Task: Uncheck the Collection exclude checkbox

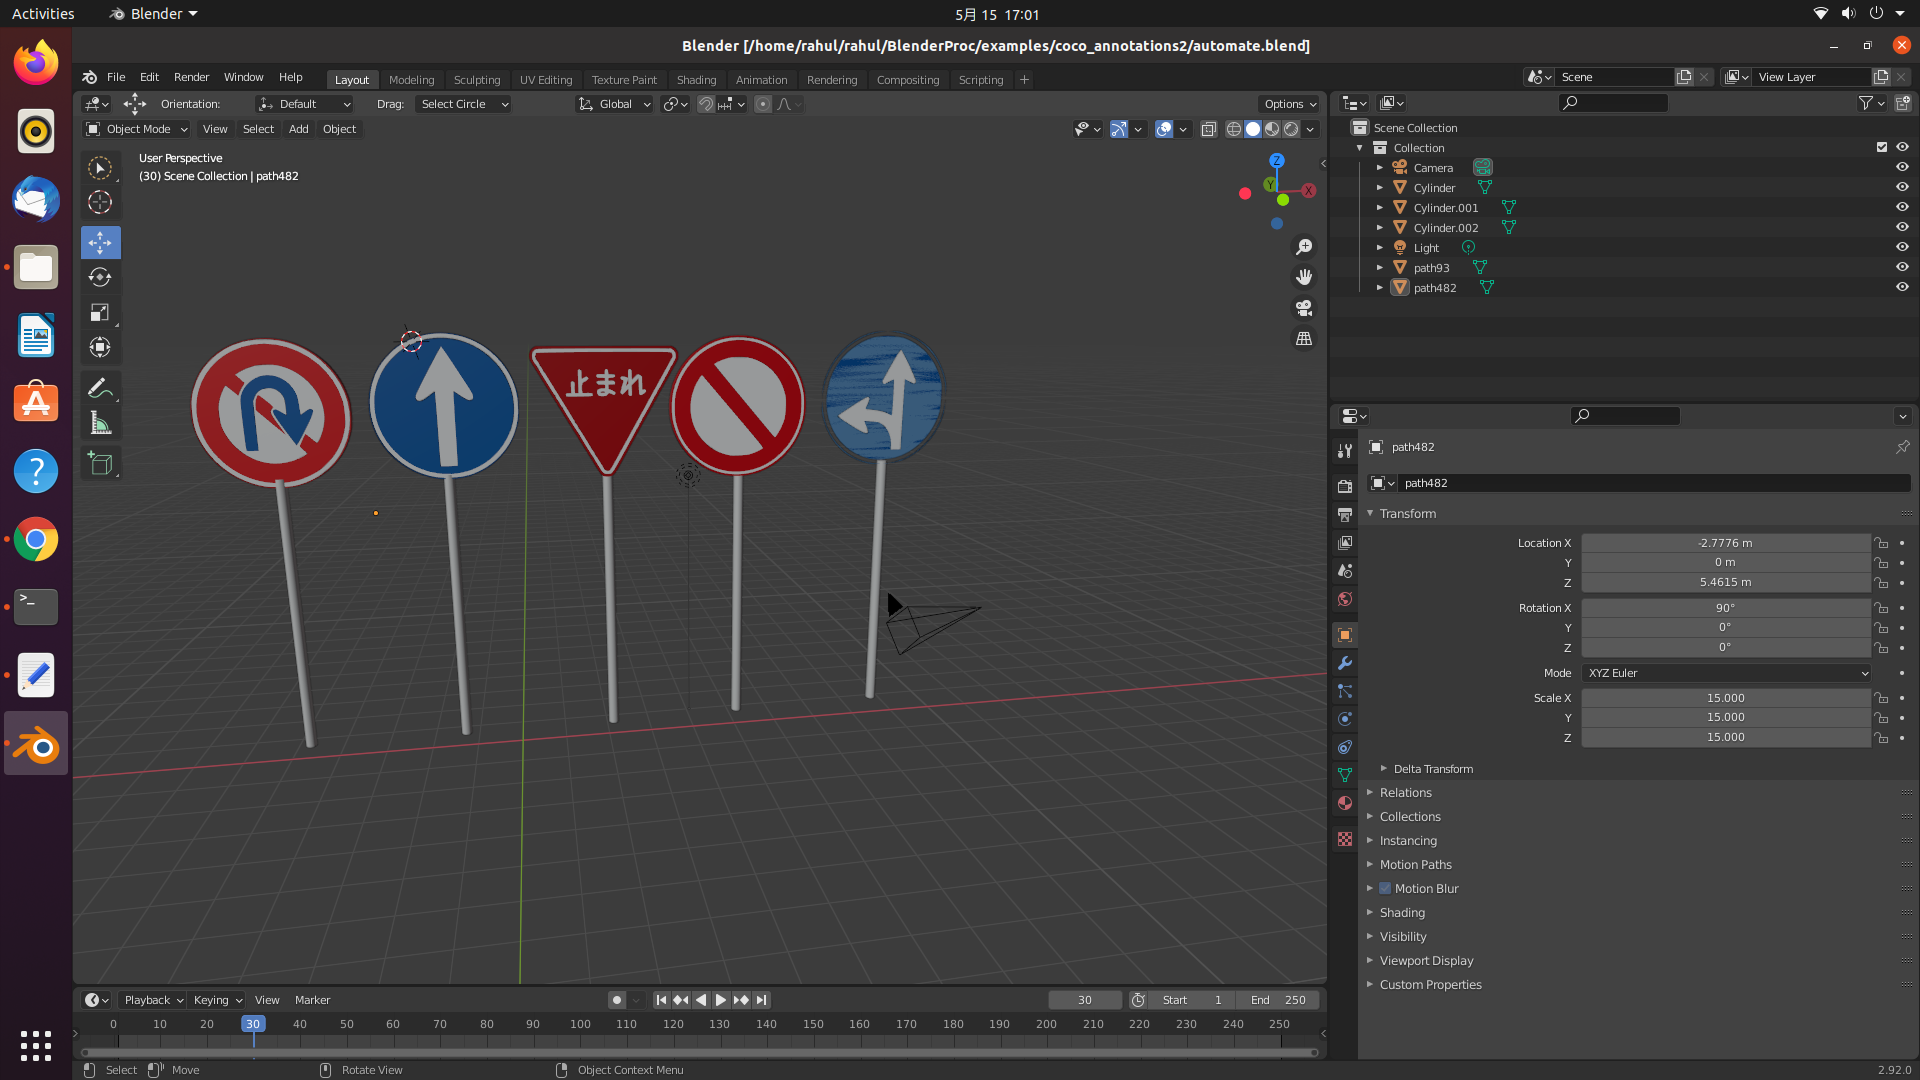Action: click(x=1881, y=147)
